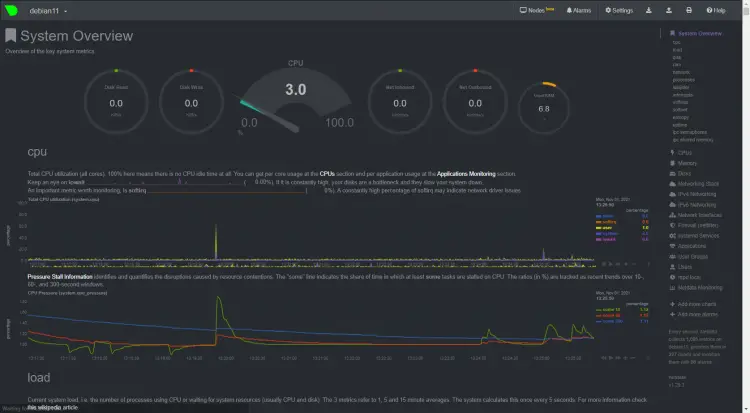Click the bookmark icon beside System Overview heading
The image size is (750, 413).
pyautogui.click(x=11, y=35)
